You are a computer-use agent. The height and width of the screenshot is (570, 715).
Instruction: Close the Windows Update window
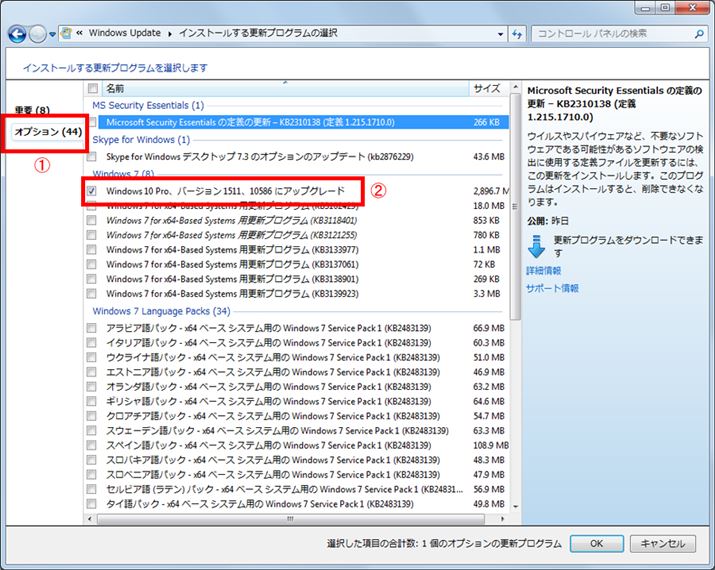coord(692,7)
